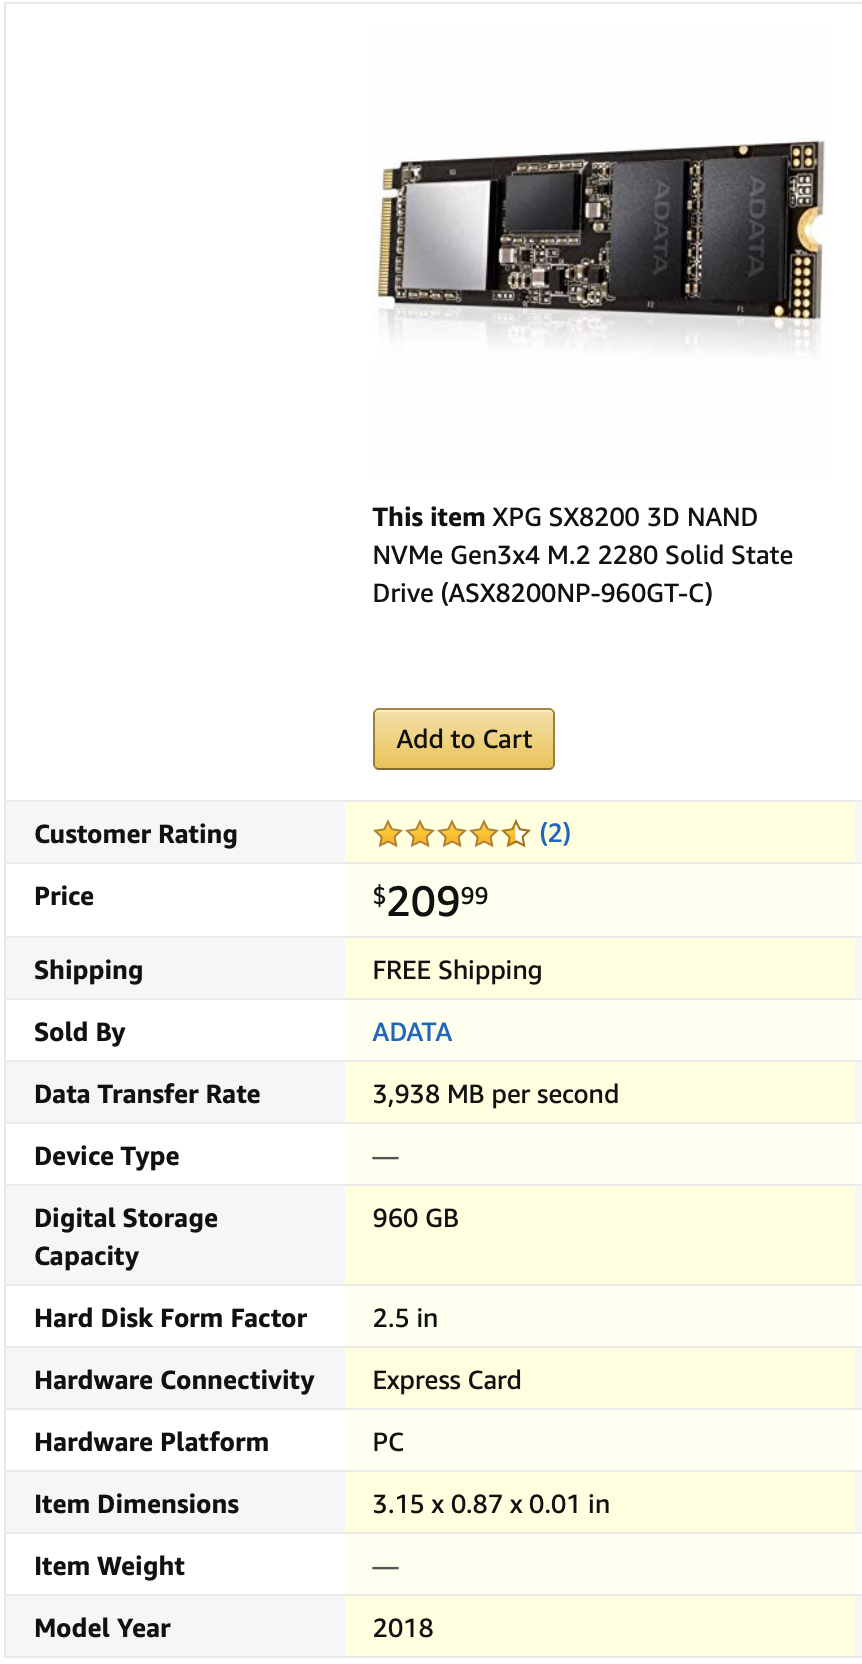Click the Express Card connectivity value
862x1664 pixels.
446,1380
